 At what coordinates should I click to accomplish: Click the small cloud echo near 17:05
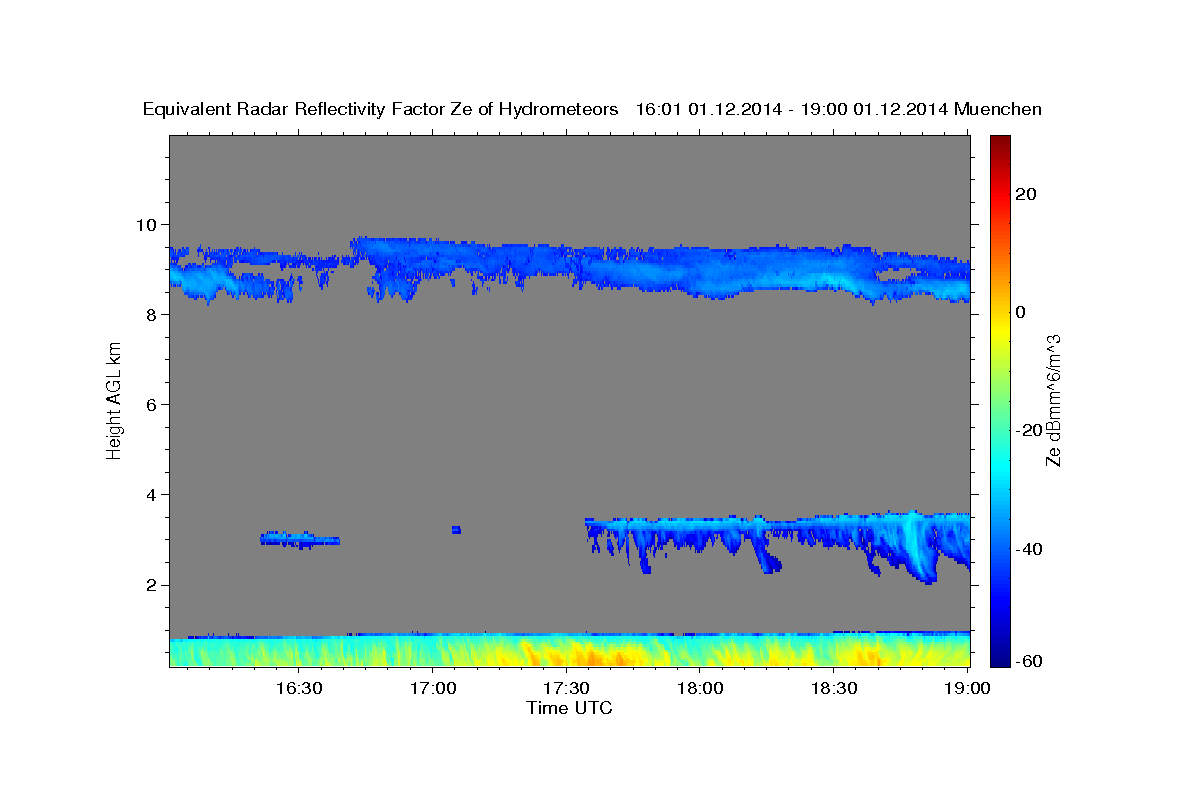pyautogui.click(x=456, y=529)
